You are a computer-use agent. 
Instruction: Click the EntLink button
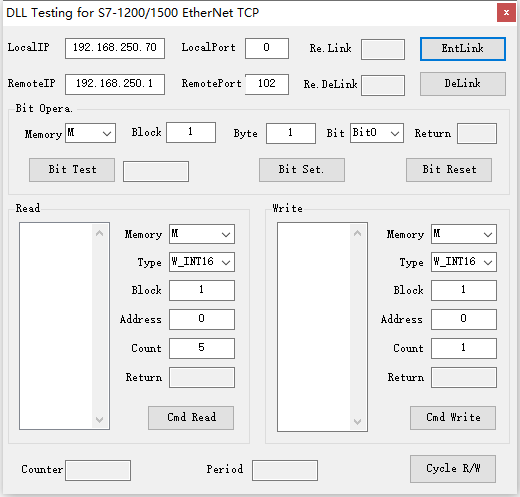point(463,49)
